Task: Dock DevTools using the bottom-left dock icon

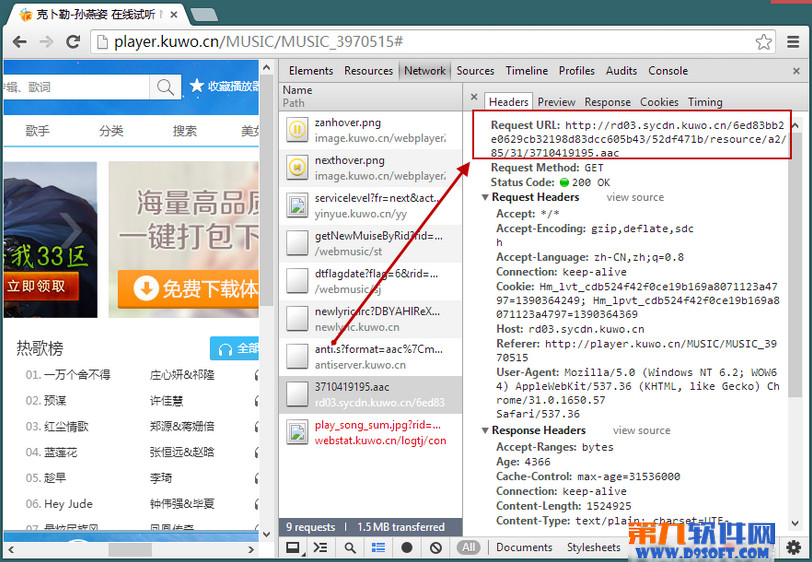Action: click(292, 547)
